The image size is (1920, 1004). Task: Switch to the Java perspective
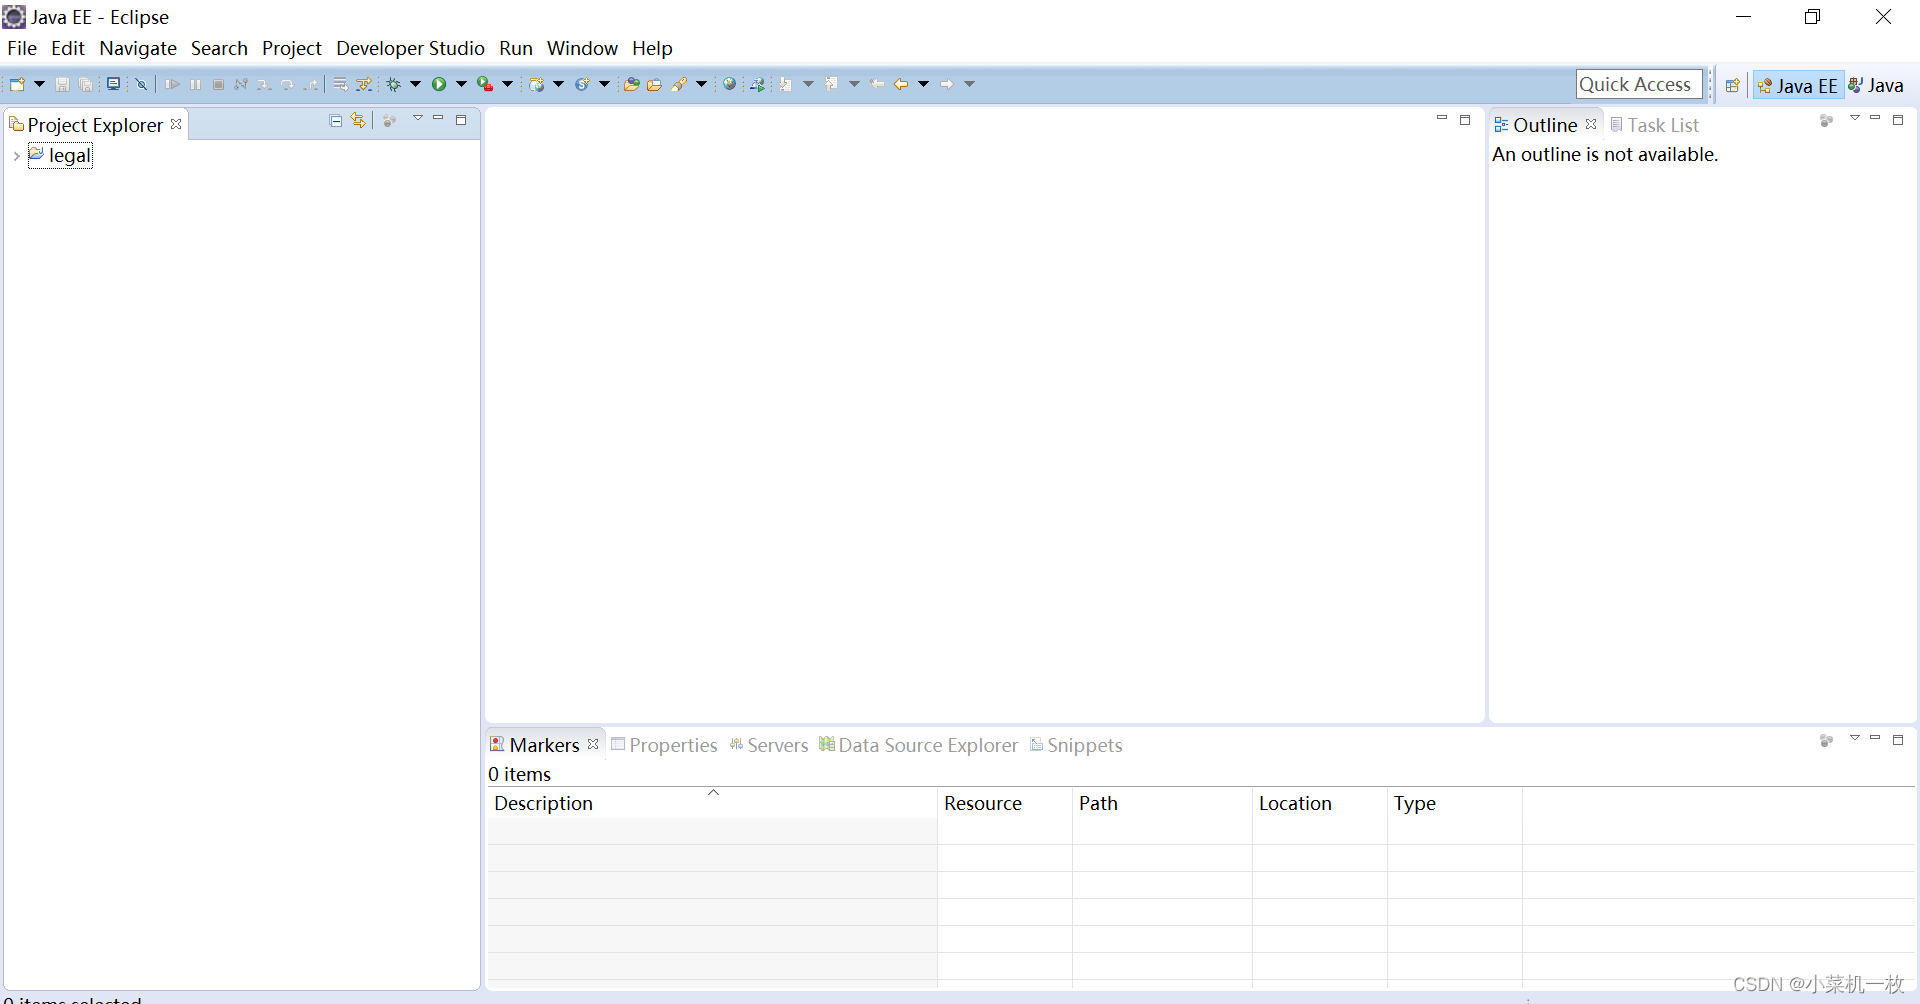[x=1876, y=85]
